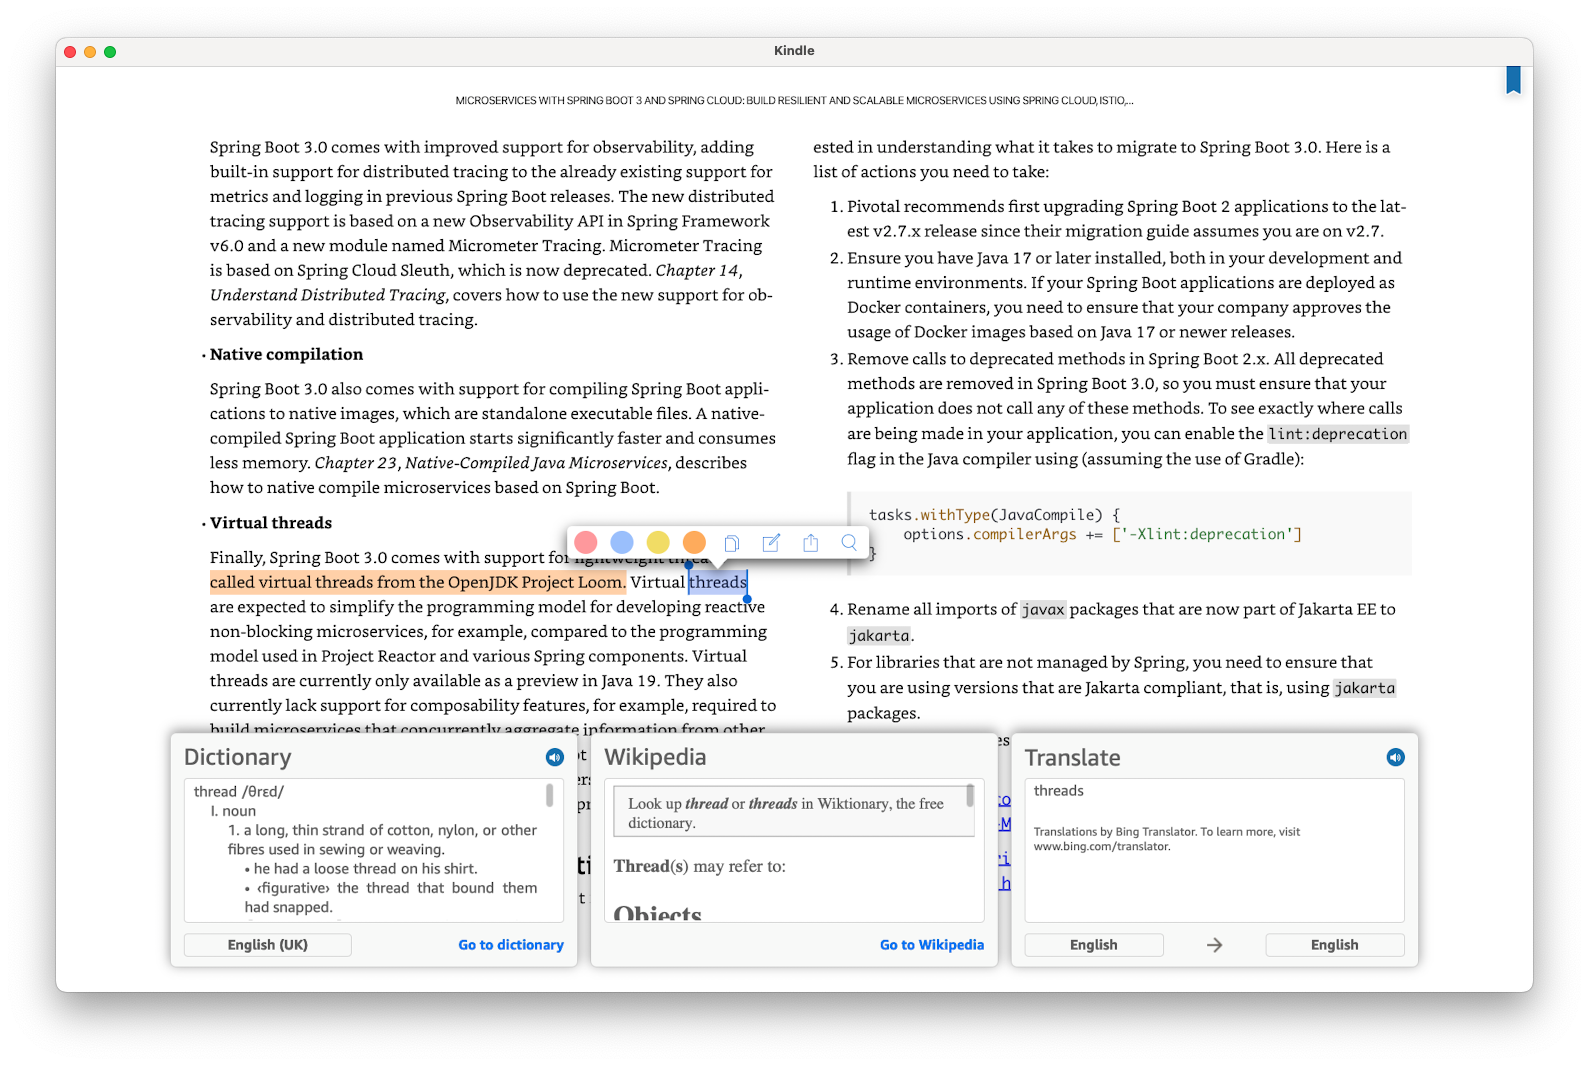Change translation source language English
Screen dimensions: 1589x1066
click(1094, 945)
